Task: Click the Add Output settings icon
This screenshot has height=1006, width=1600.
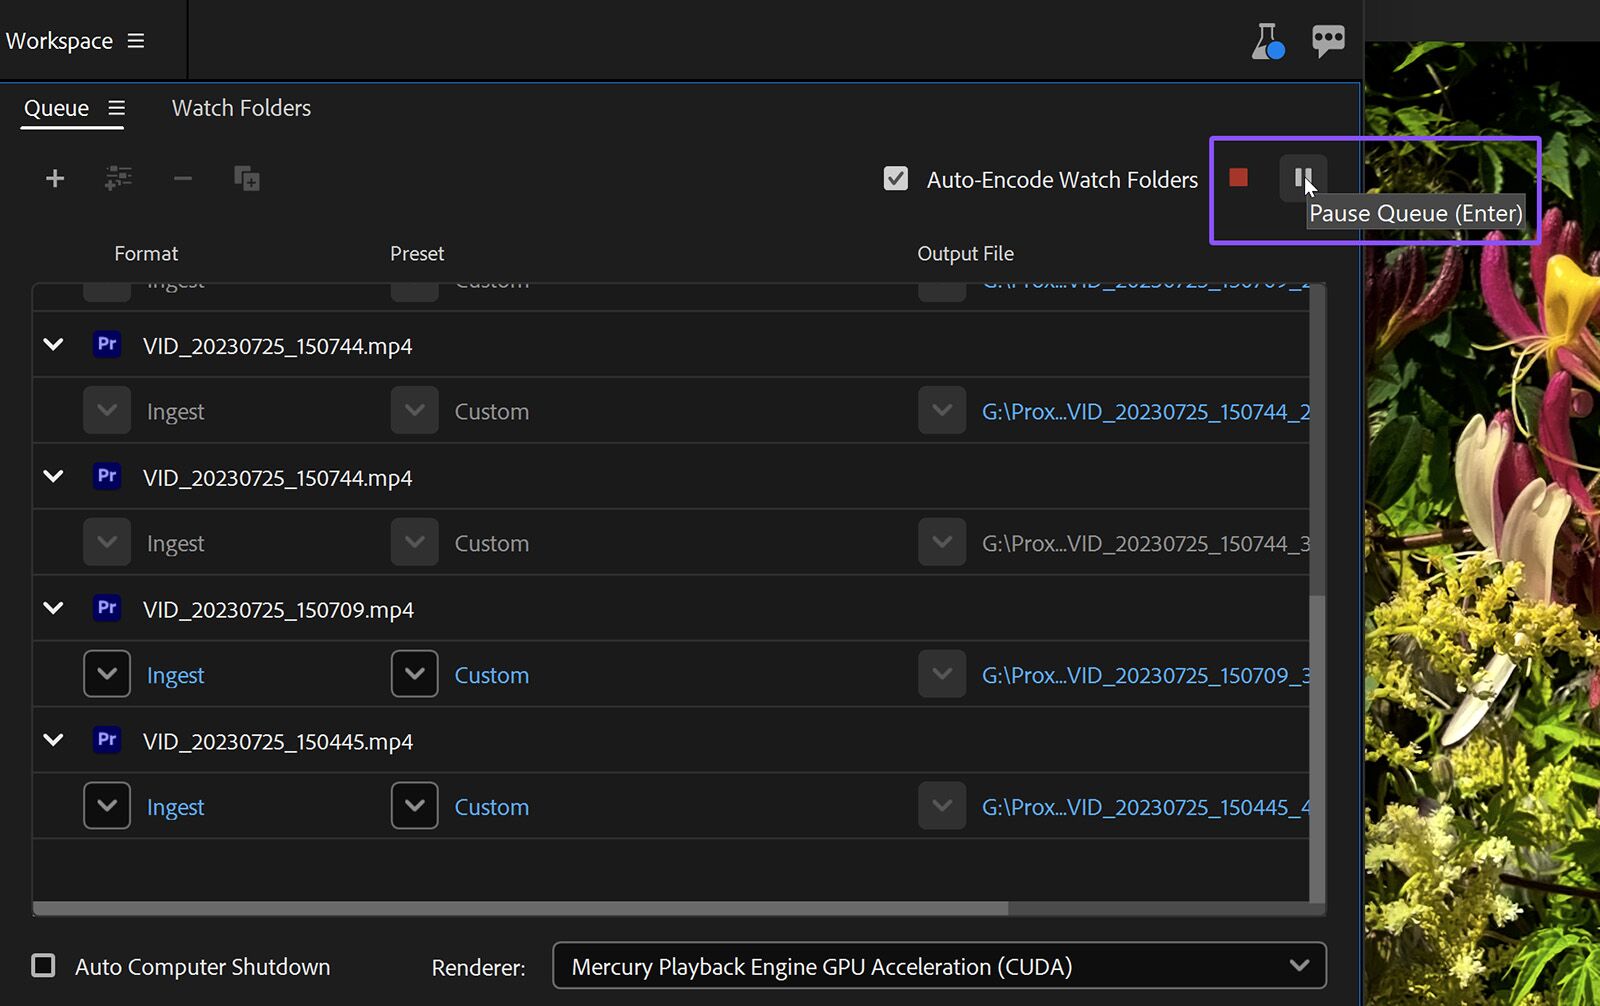Action: tap(118, 179)
